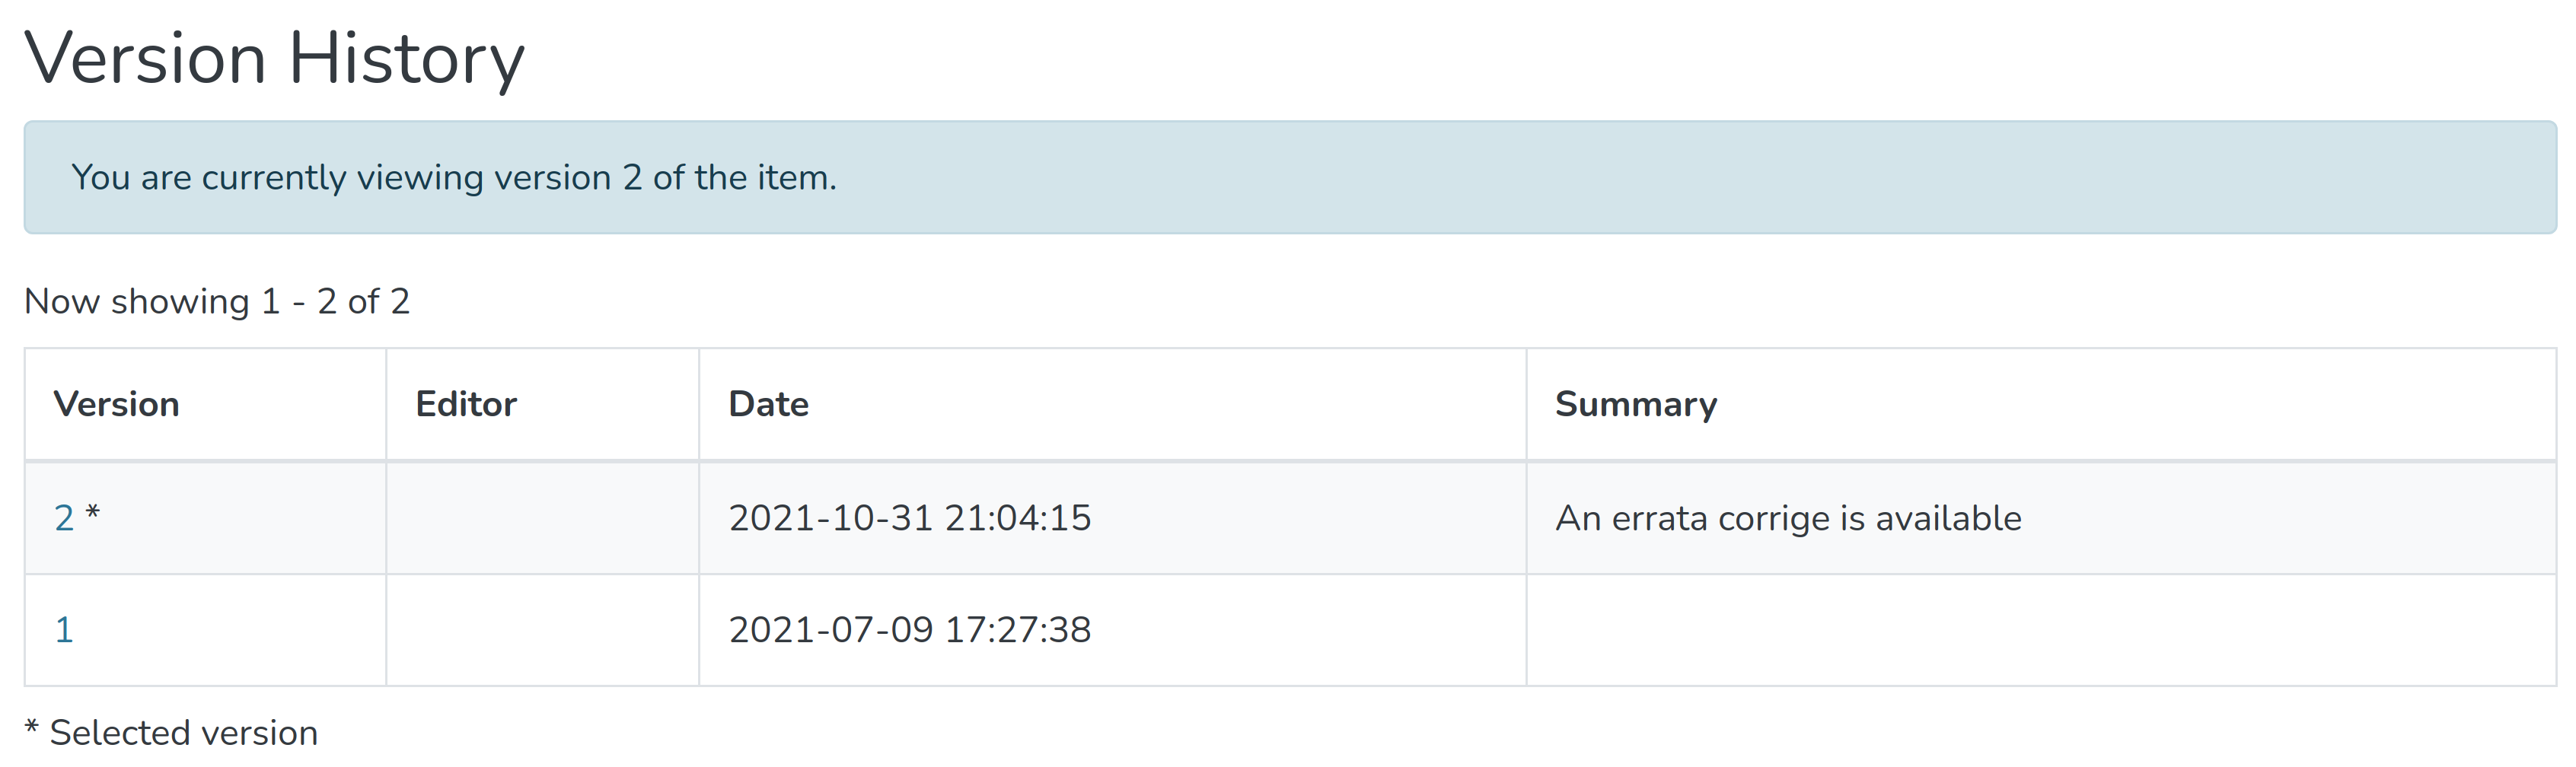Click the date 2021-07-09 17:27:38

909,630
